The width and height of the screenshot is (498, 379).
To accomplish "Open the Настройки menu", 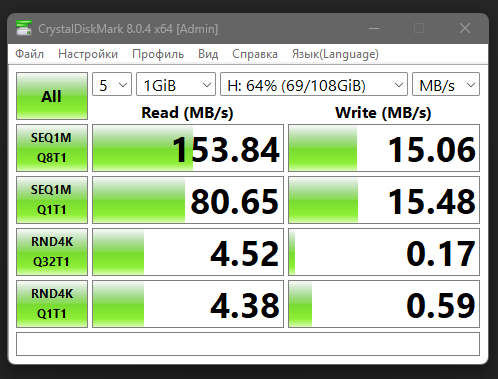I will (88, 54).
